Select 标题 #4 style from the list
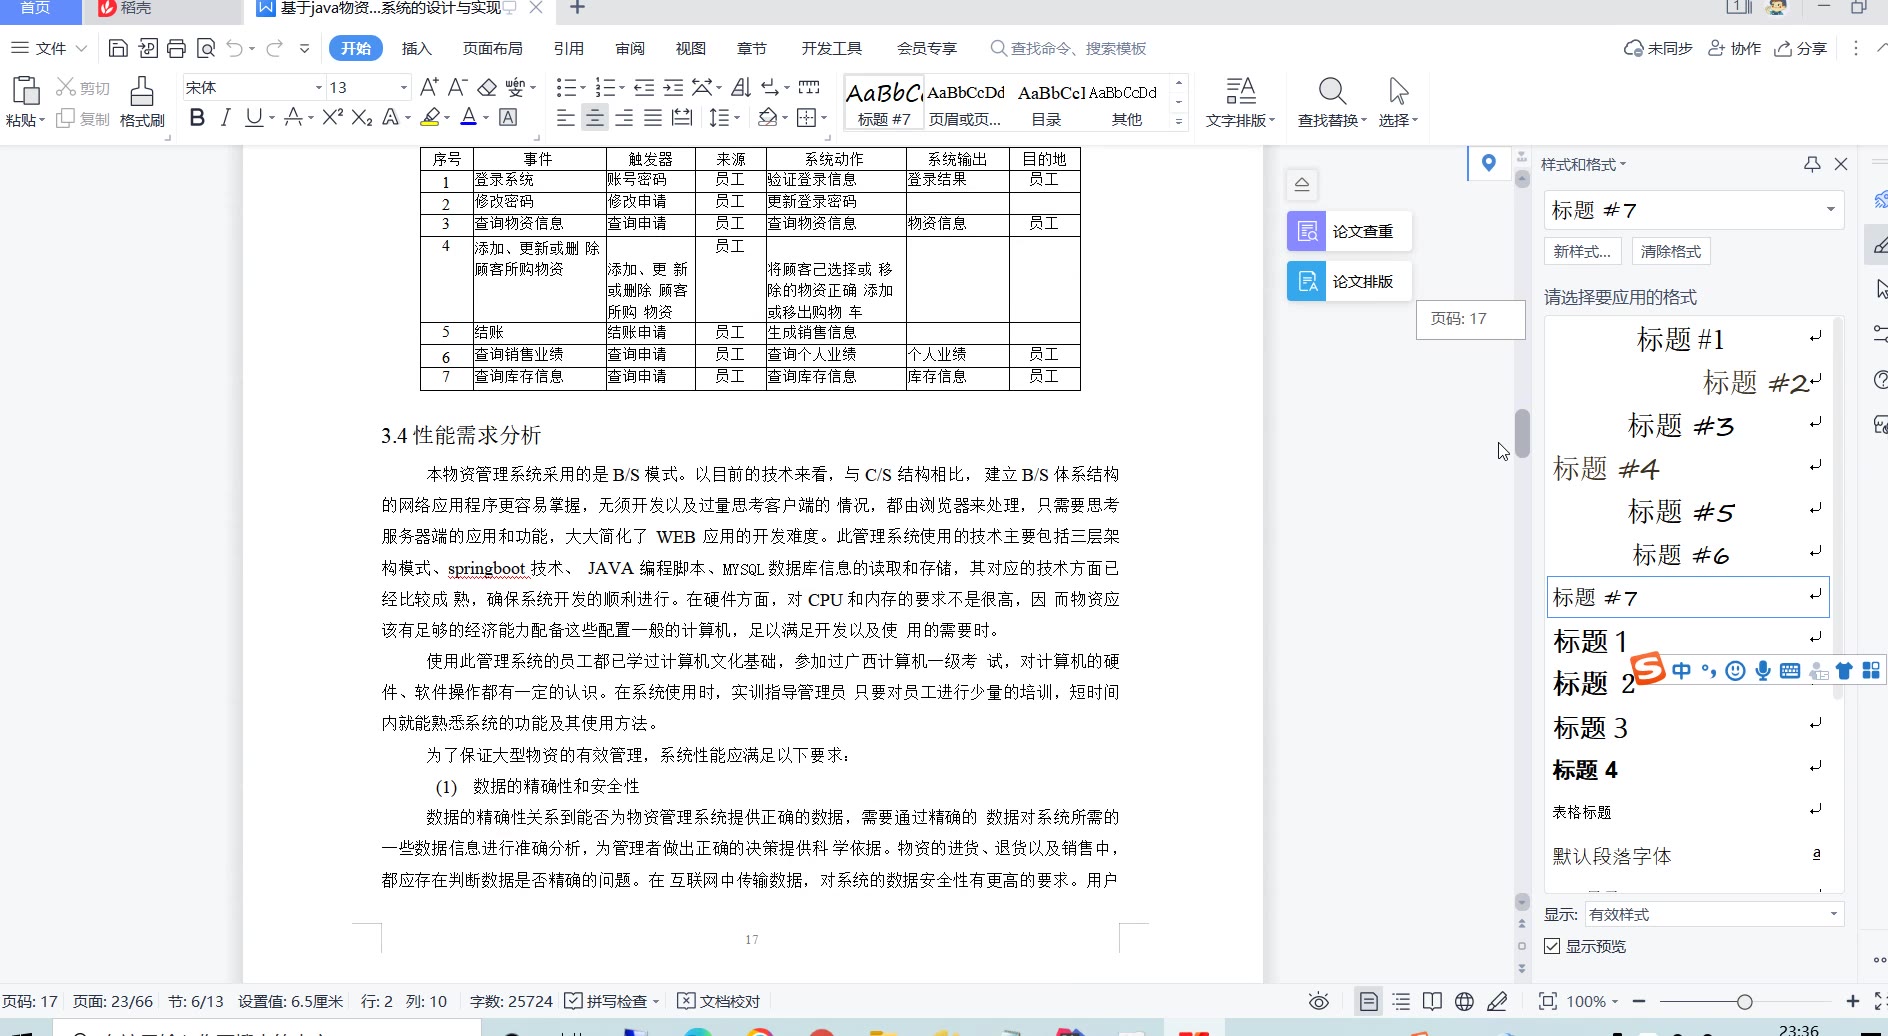The image size is (1888, 1036). 1606,468
